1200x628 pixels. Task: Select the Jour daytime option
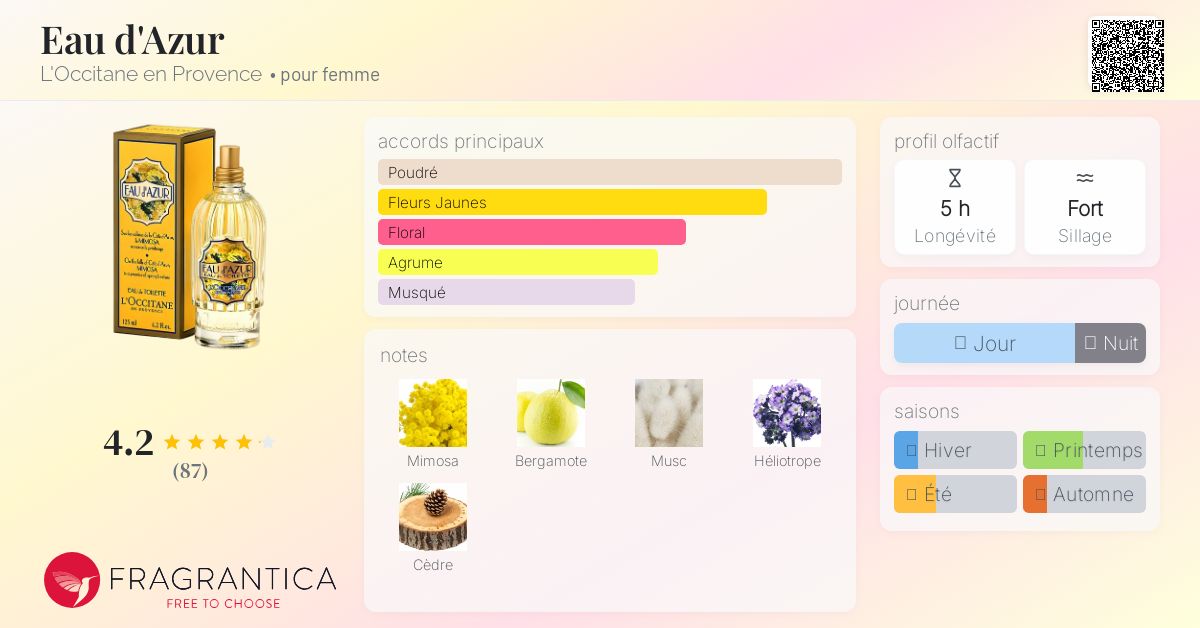[984, 343]
